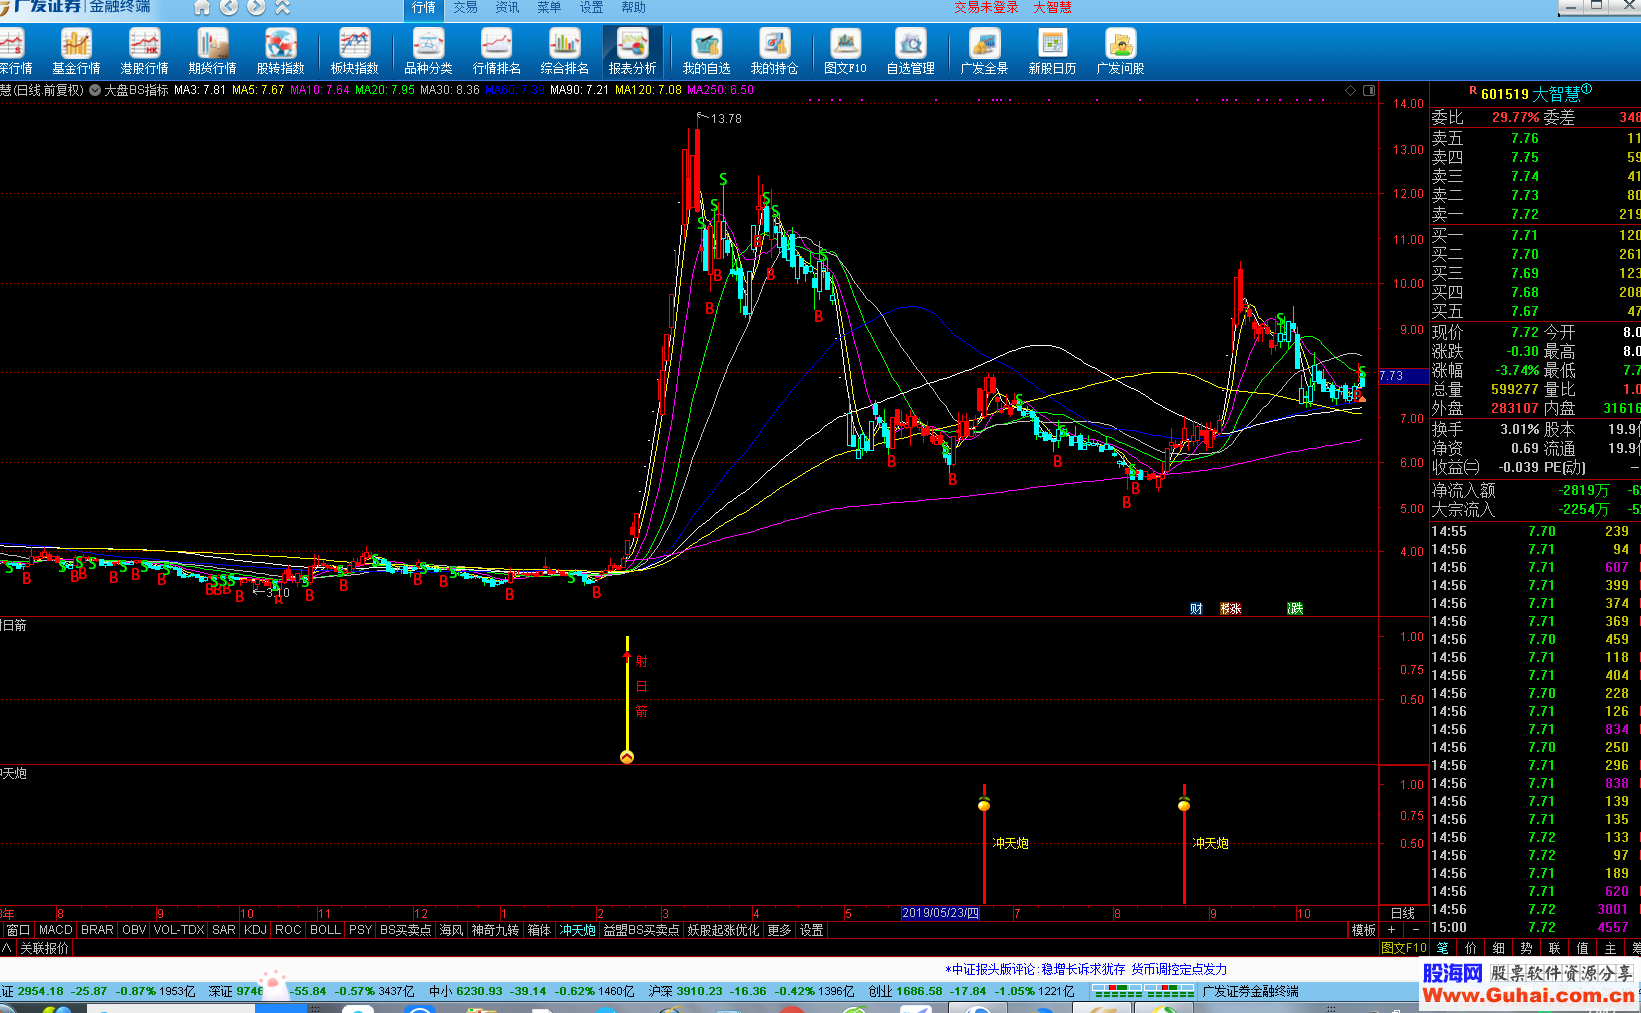Select the BRAR indicator tab
Viewport: 1641px width, 1013px height.
[x=97, y=930]
